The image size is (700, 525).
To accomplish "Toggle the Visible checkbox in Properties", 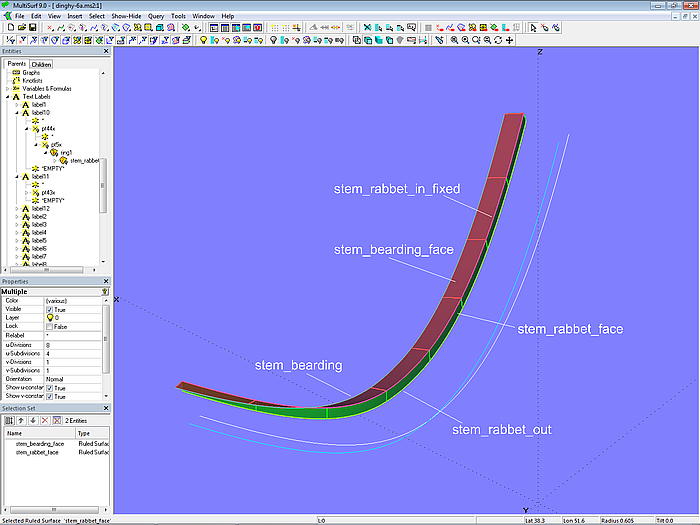I will [x=50, y=309].
